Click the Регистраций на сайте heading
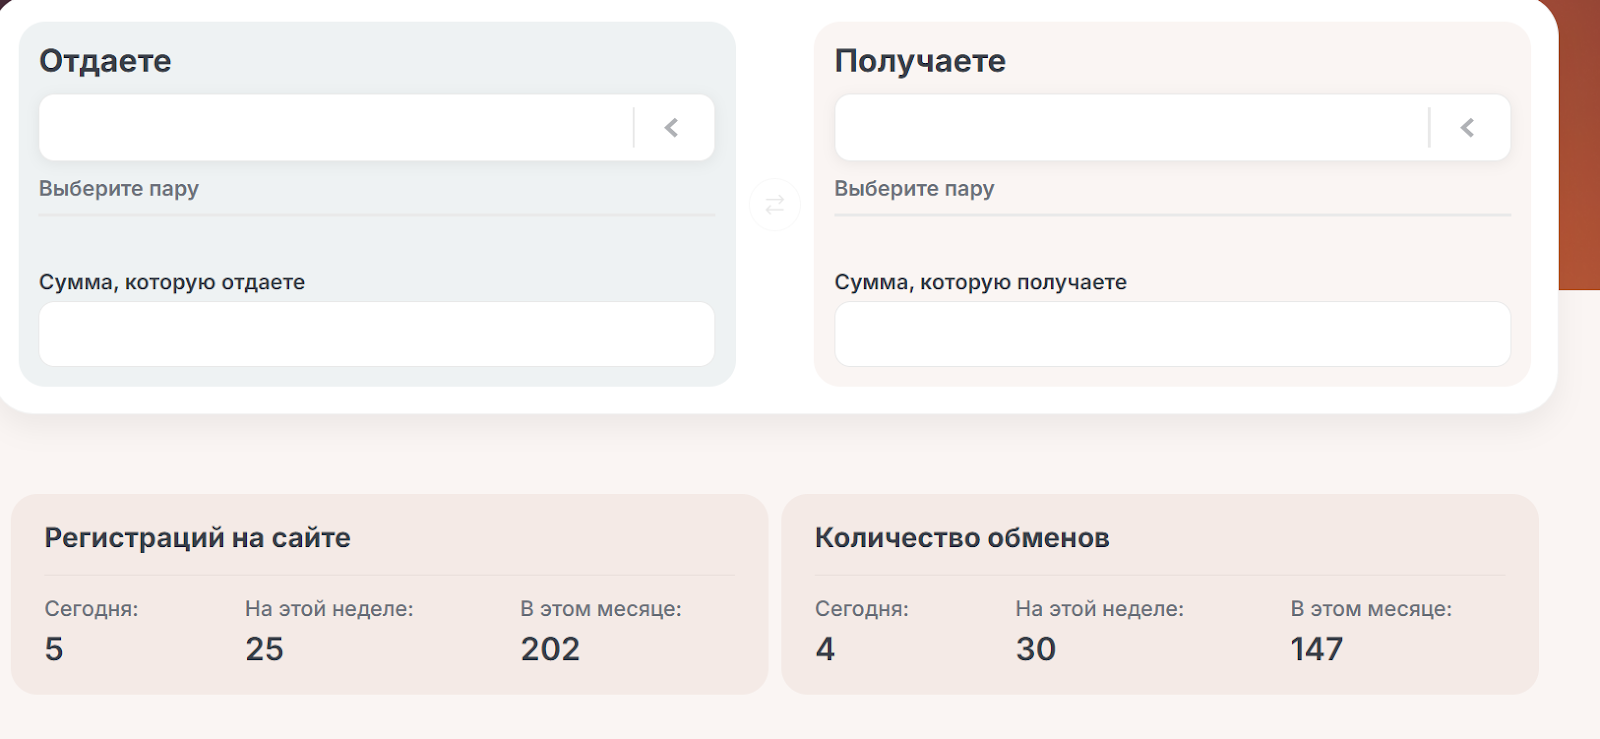This screenshot has height=739, width=1600. [197, 538]
